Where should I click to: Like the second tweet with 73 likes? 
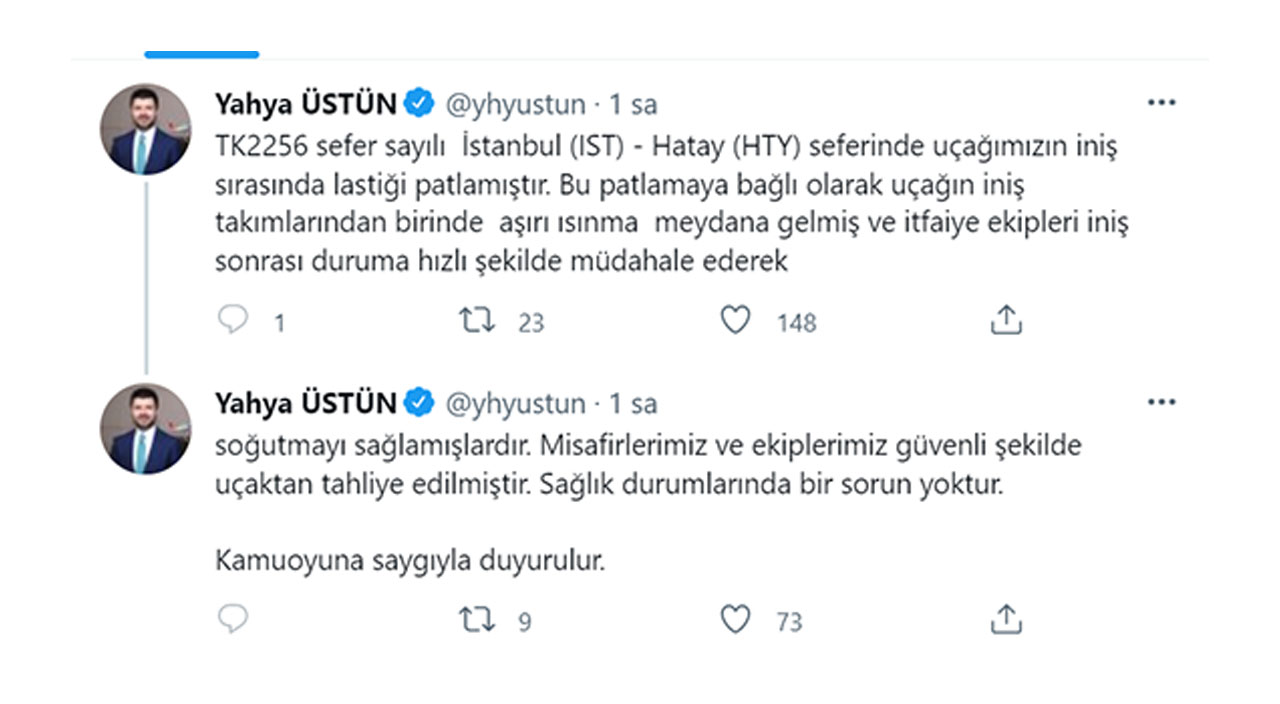tap(736, 620)
